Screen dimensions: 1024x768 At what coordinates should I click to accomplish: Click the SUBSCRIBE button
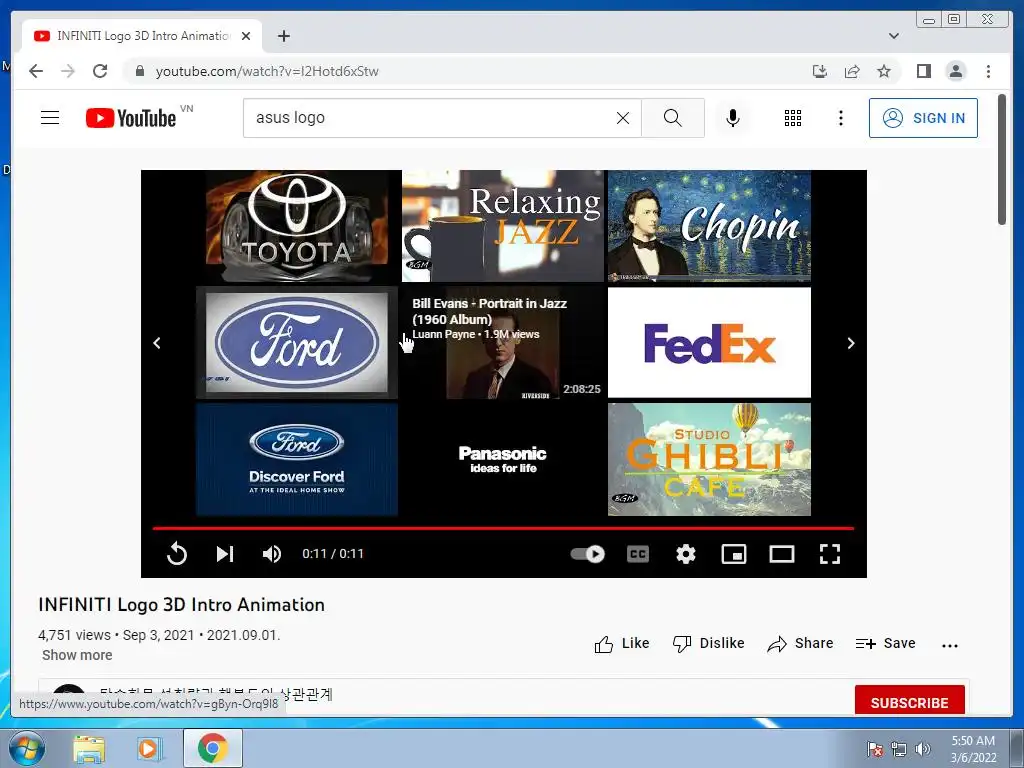(909, 702)
